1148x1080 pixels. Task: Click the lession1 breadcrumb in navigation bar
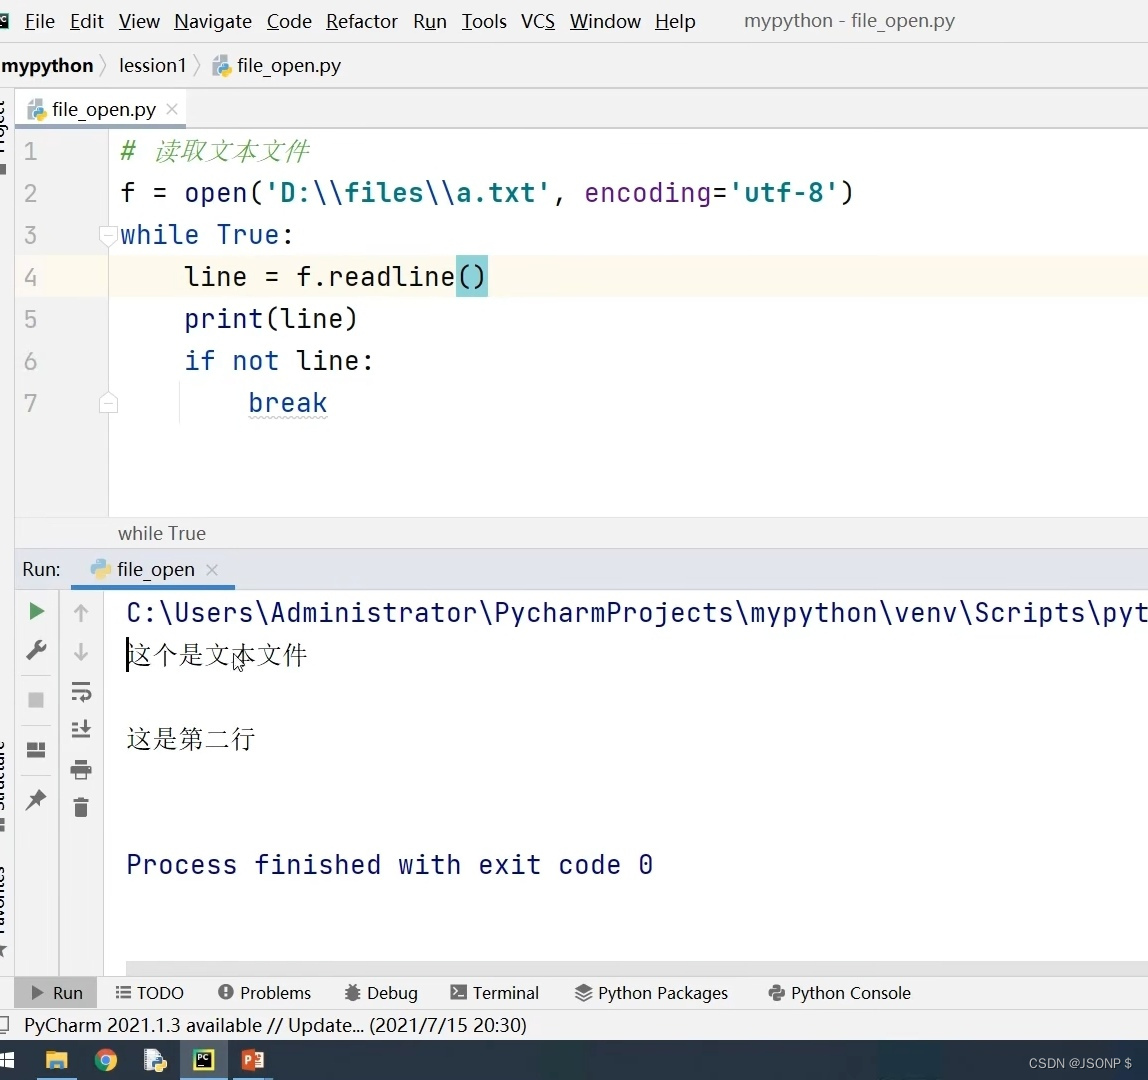click(x=152, y=66)
